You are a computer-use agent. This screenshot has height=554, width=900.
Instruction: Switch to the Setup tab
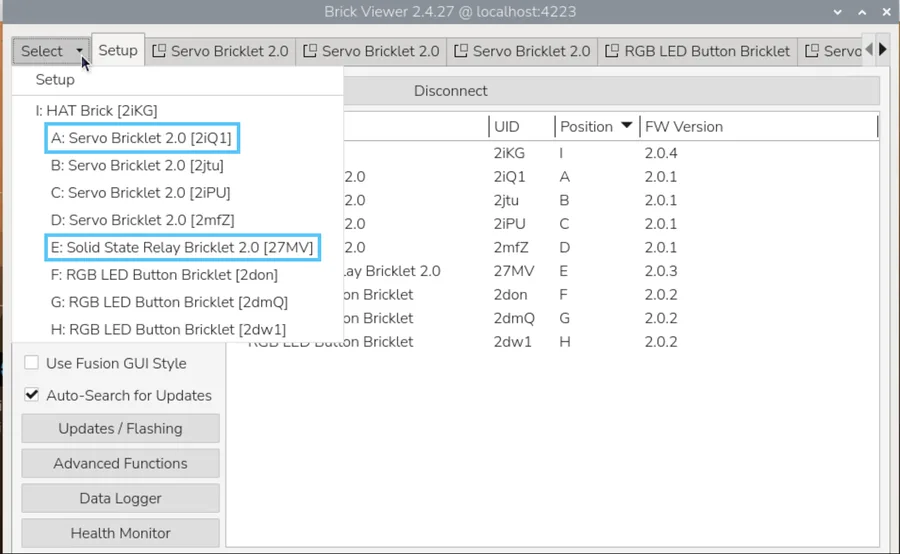[118, 51]
